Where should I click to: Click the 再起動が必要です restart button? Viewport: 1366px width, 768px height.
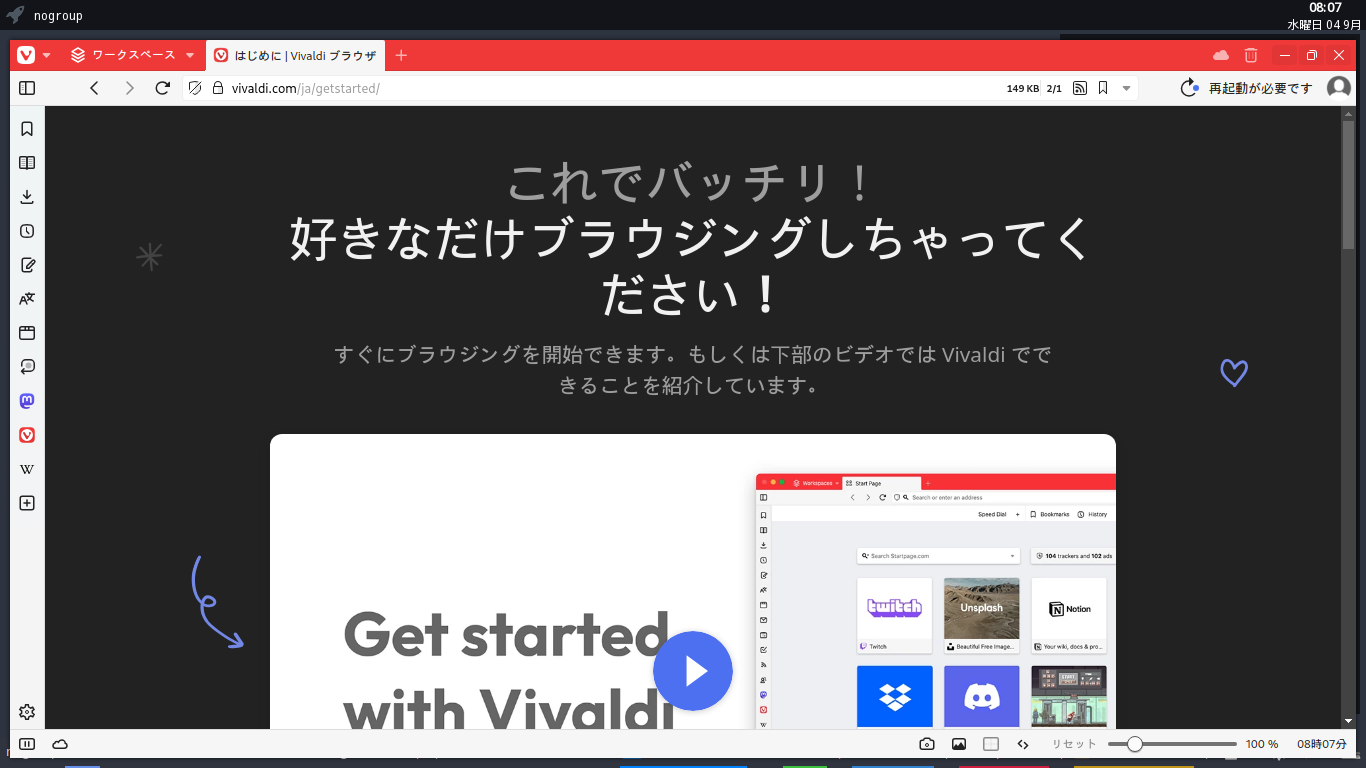pyautogui.click(x=1246, y=88)
